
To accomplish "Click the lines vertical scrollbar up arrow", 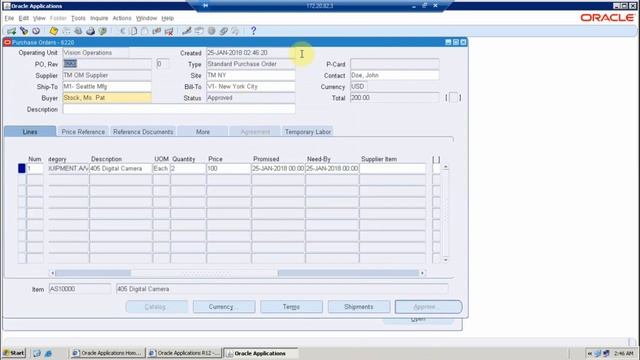I will pos(445,167).
